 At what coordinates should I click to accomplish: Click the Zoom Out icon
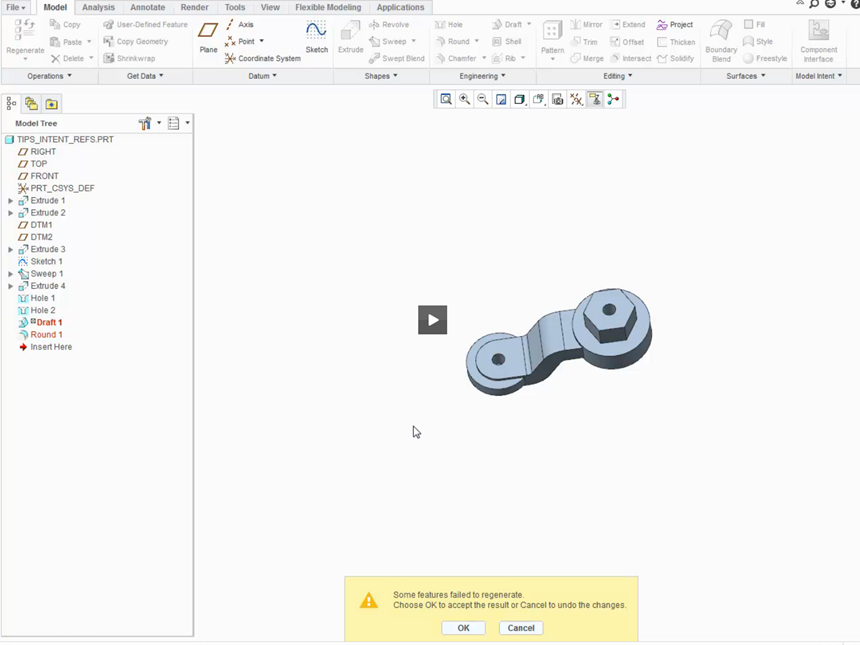[x=483, y=99]
